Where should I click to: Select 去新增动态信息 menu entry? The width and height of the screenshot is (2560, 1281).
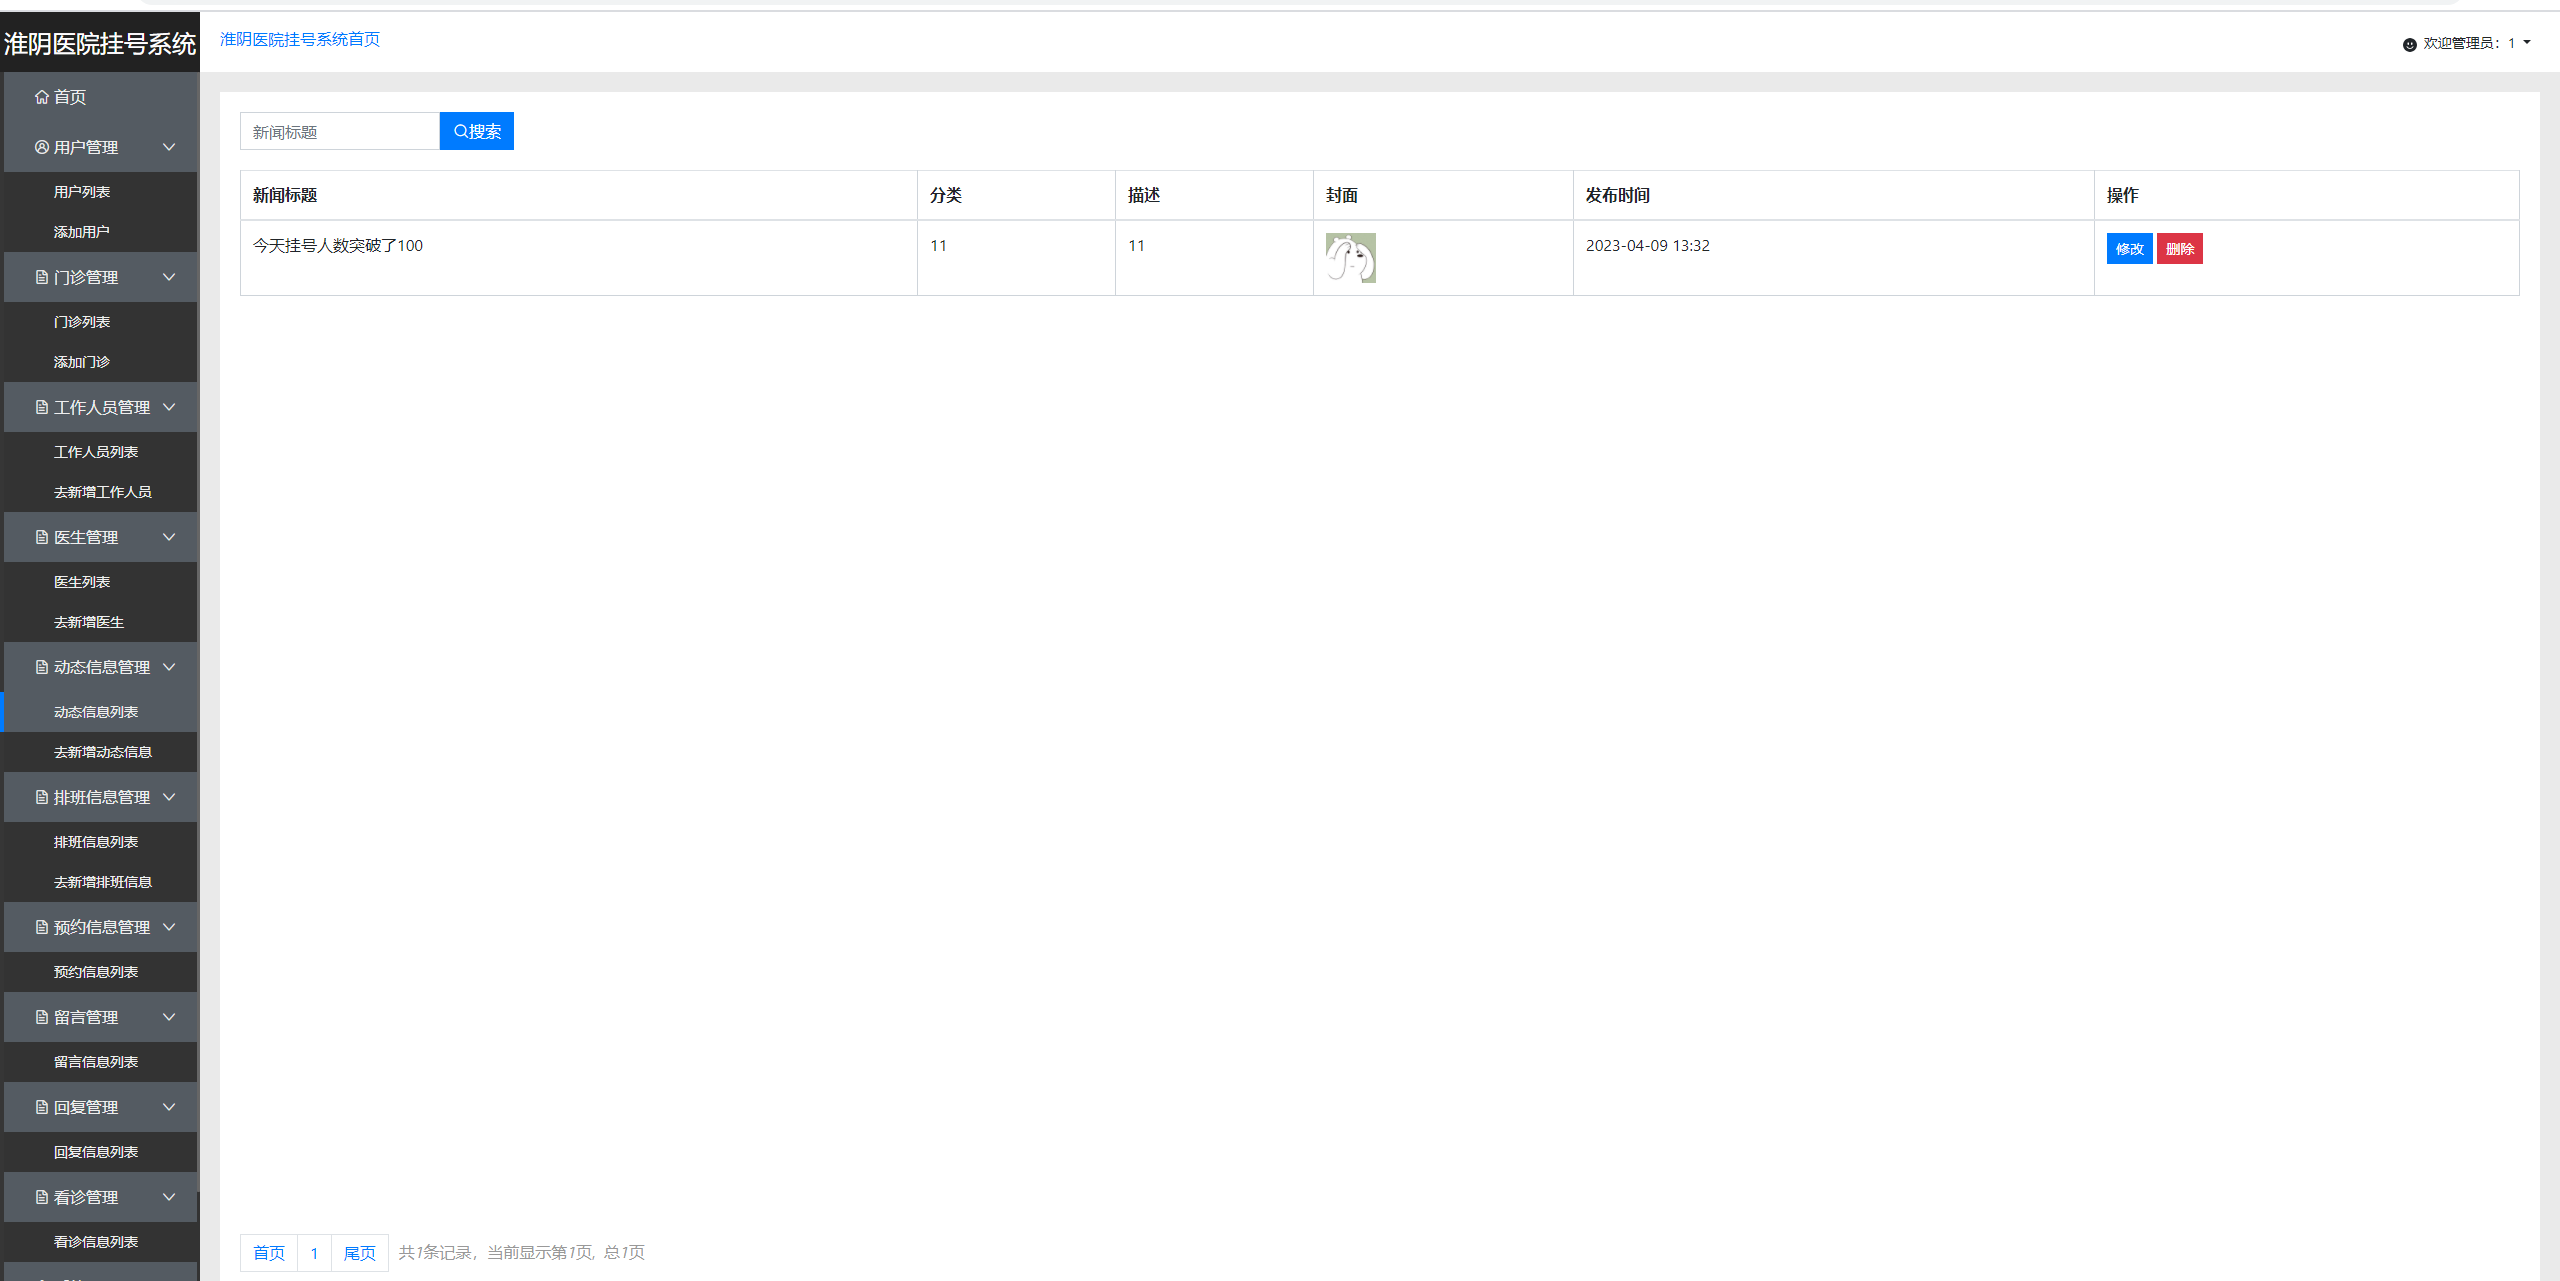(x=103, y=752)
